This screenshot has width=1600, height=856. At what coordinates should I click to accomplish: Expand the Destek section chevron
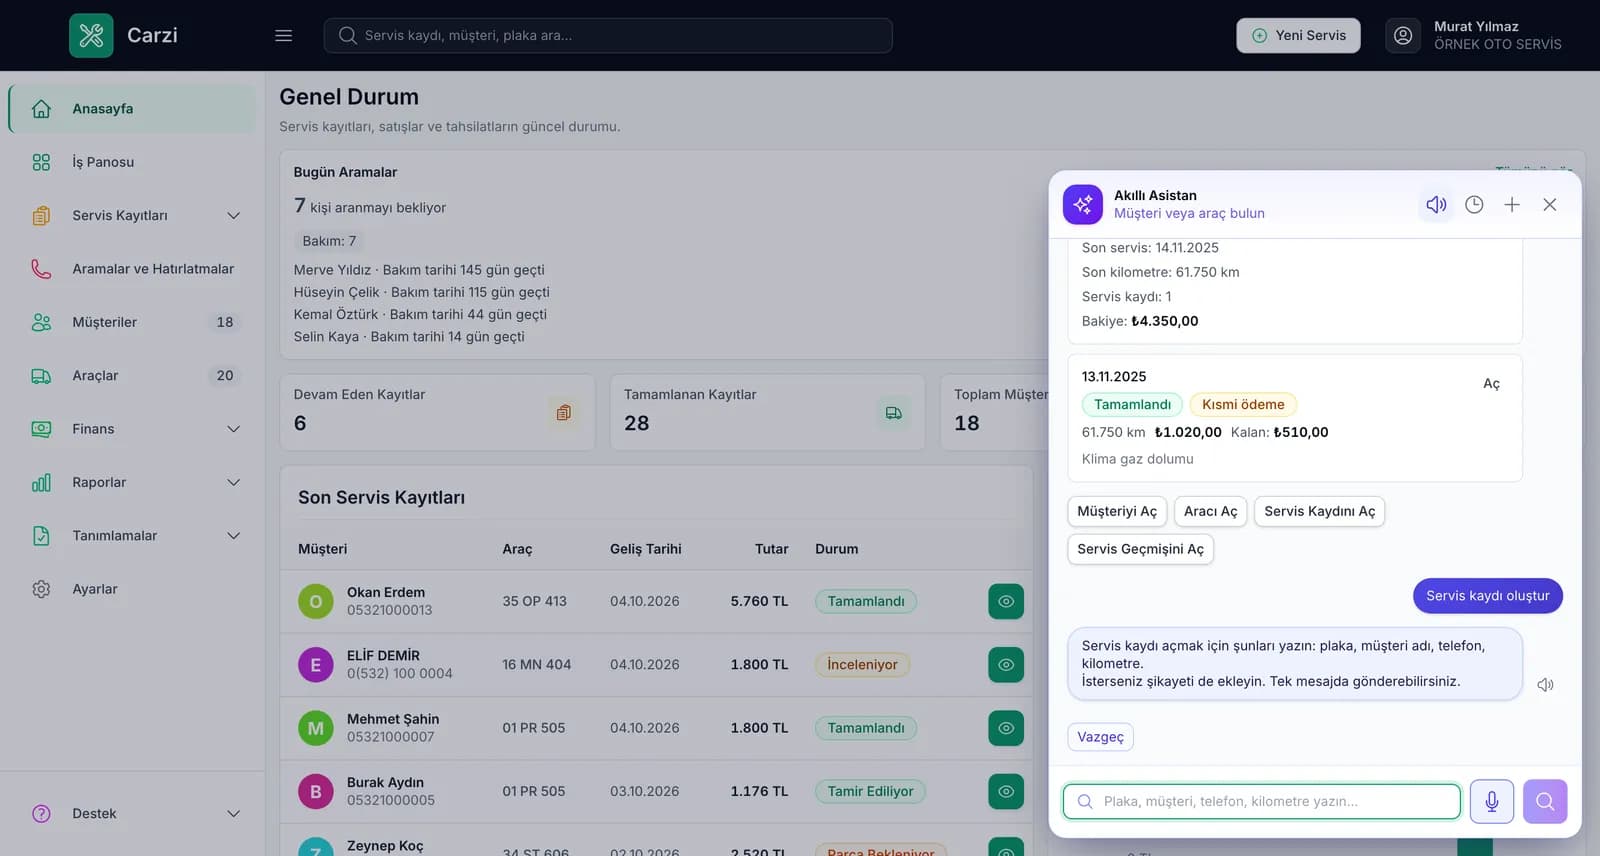(234, 813)
